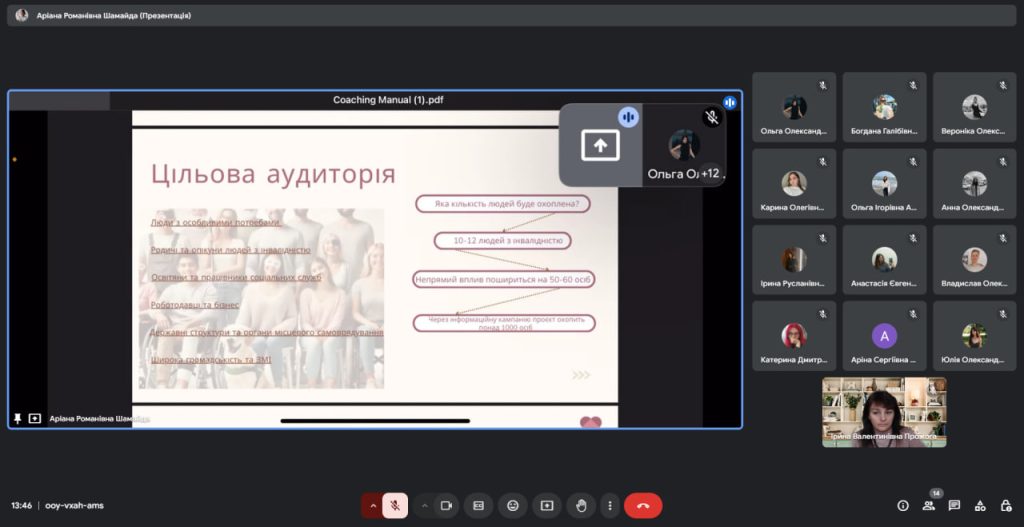Click the present now screen share icon

coord(547,506)
